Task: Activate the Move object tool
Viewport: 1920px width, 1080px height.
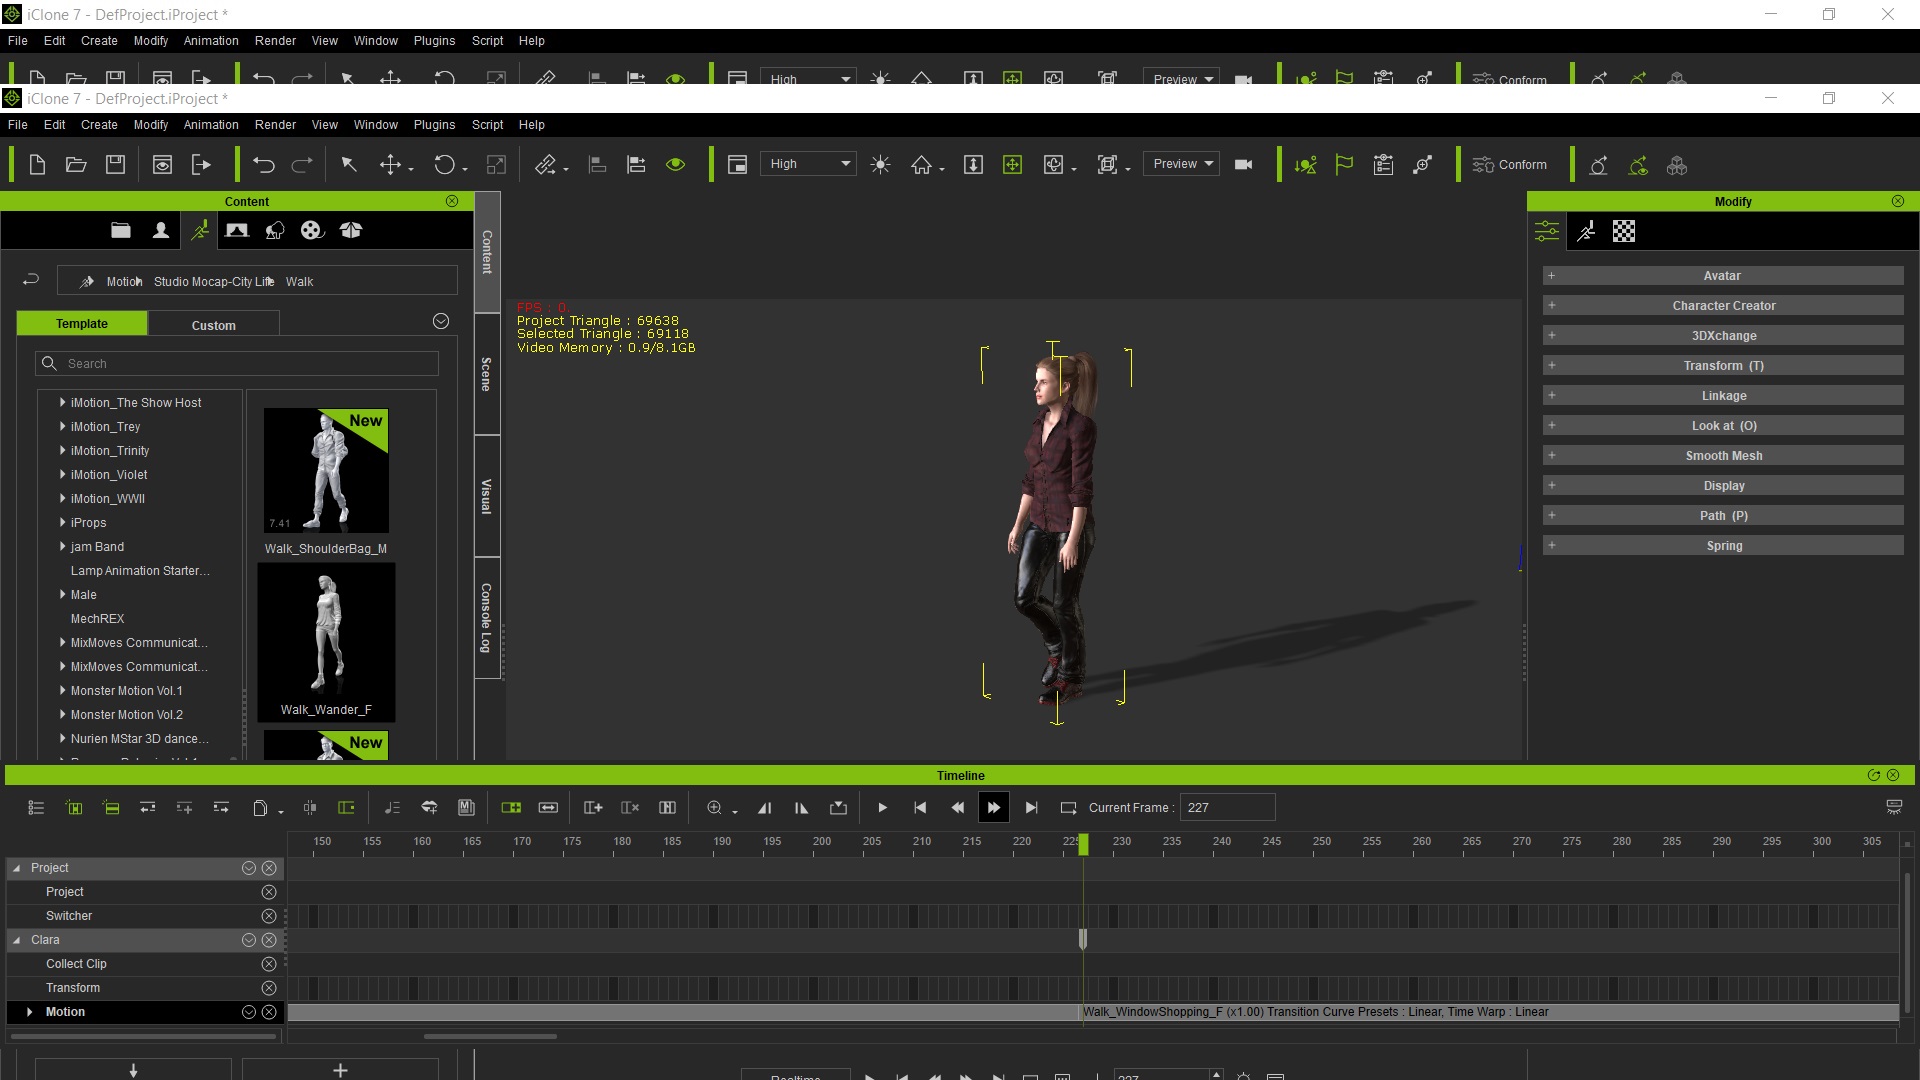Action: coord(391,165)
